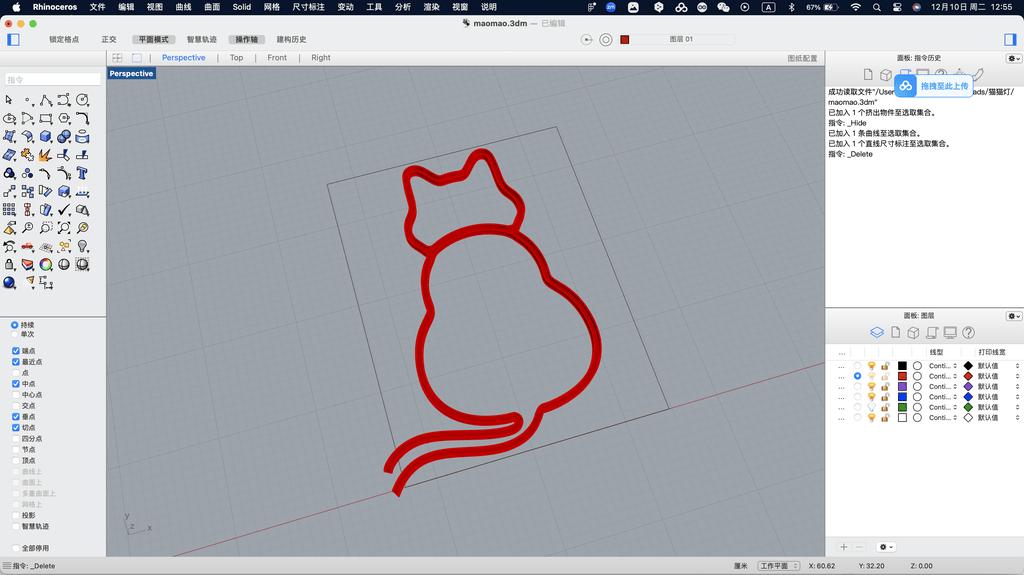
Task: Open the 尺寸标注 menu
Action: (308, 7)
